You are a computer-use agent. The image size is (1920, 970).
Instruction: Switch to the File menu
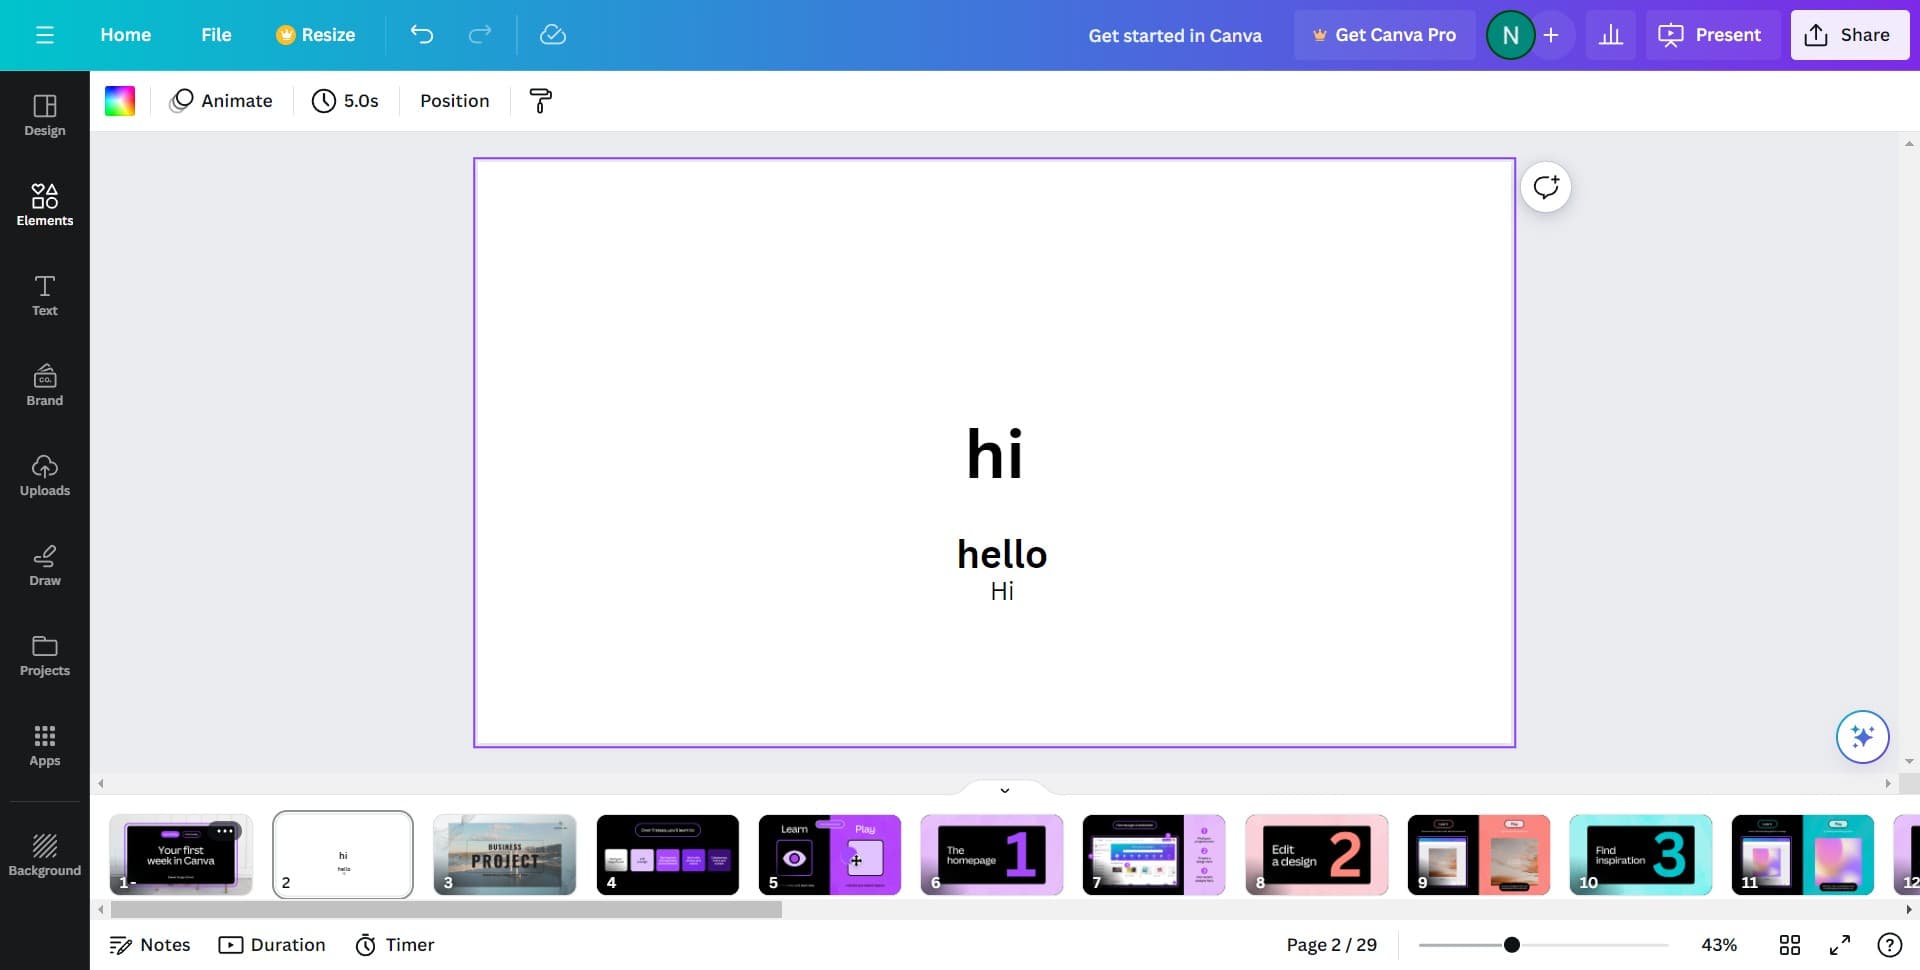pyautogui.click(x=216, y=34)
